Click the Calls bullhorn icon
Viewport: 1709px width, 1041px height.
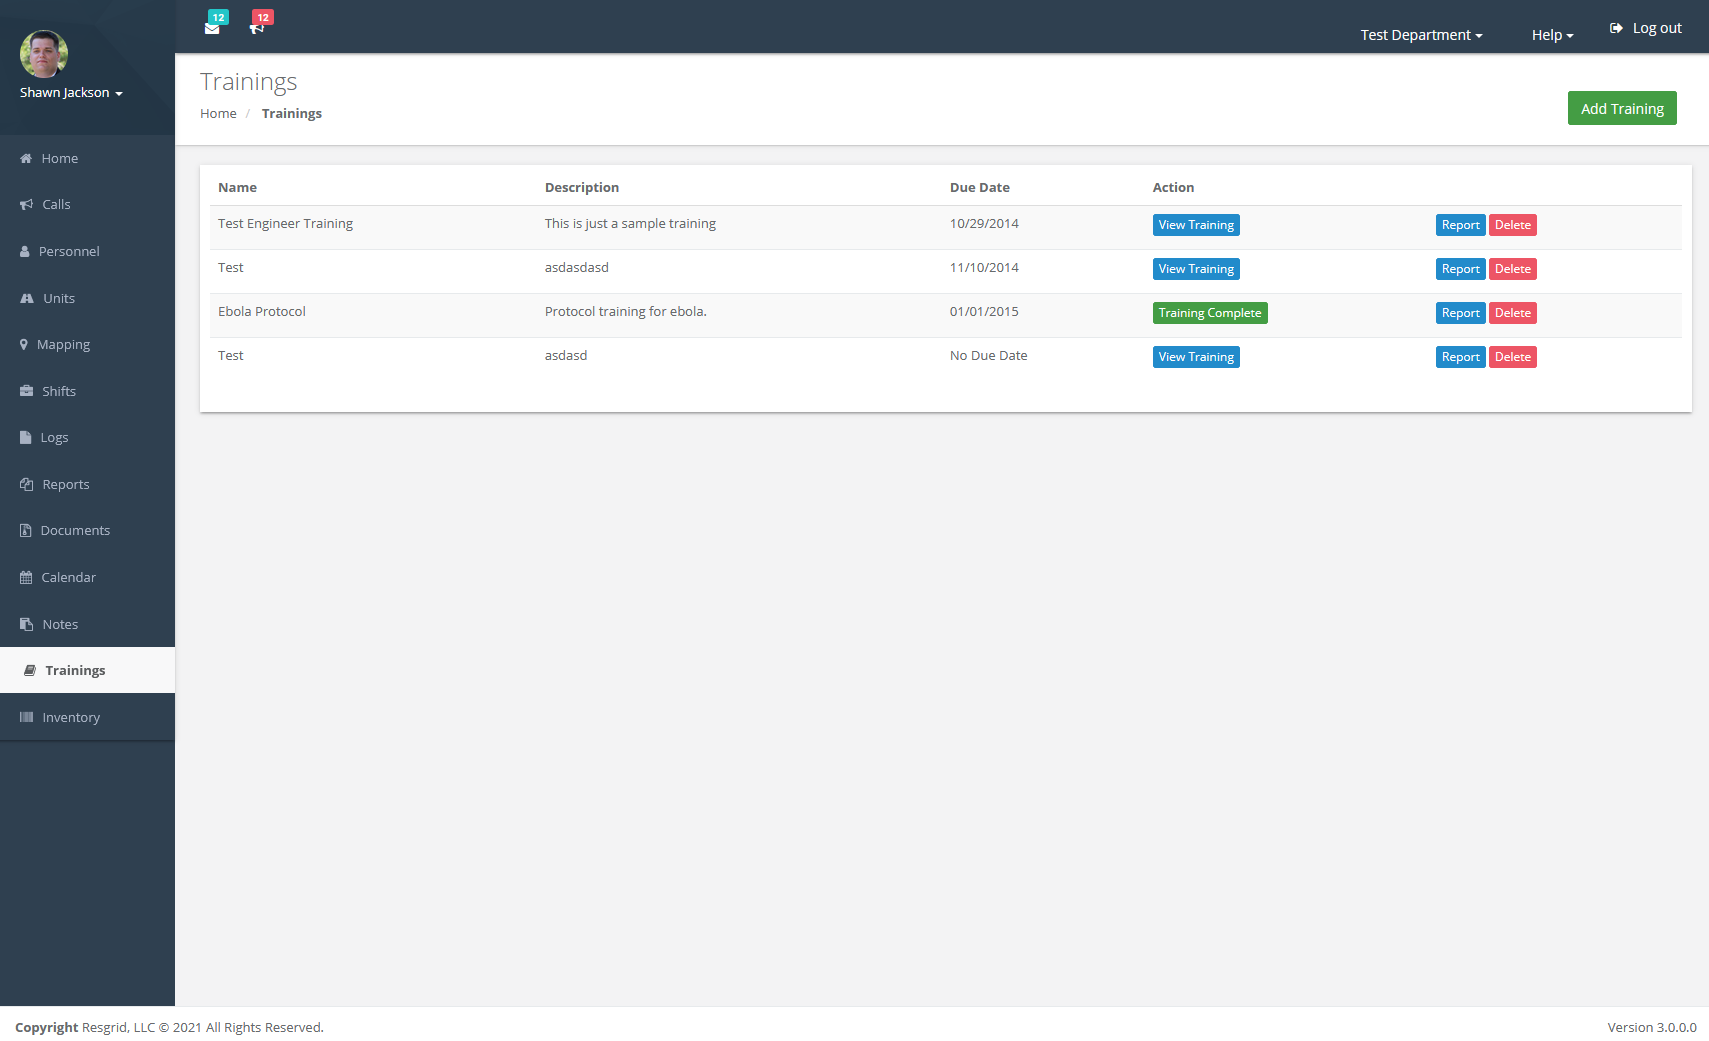(26, 205)
